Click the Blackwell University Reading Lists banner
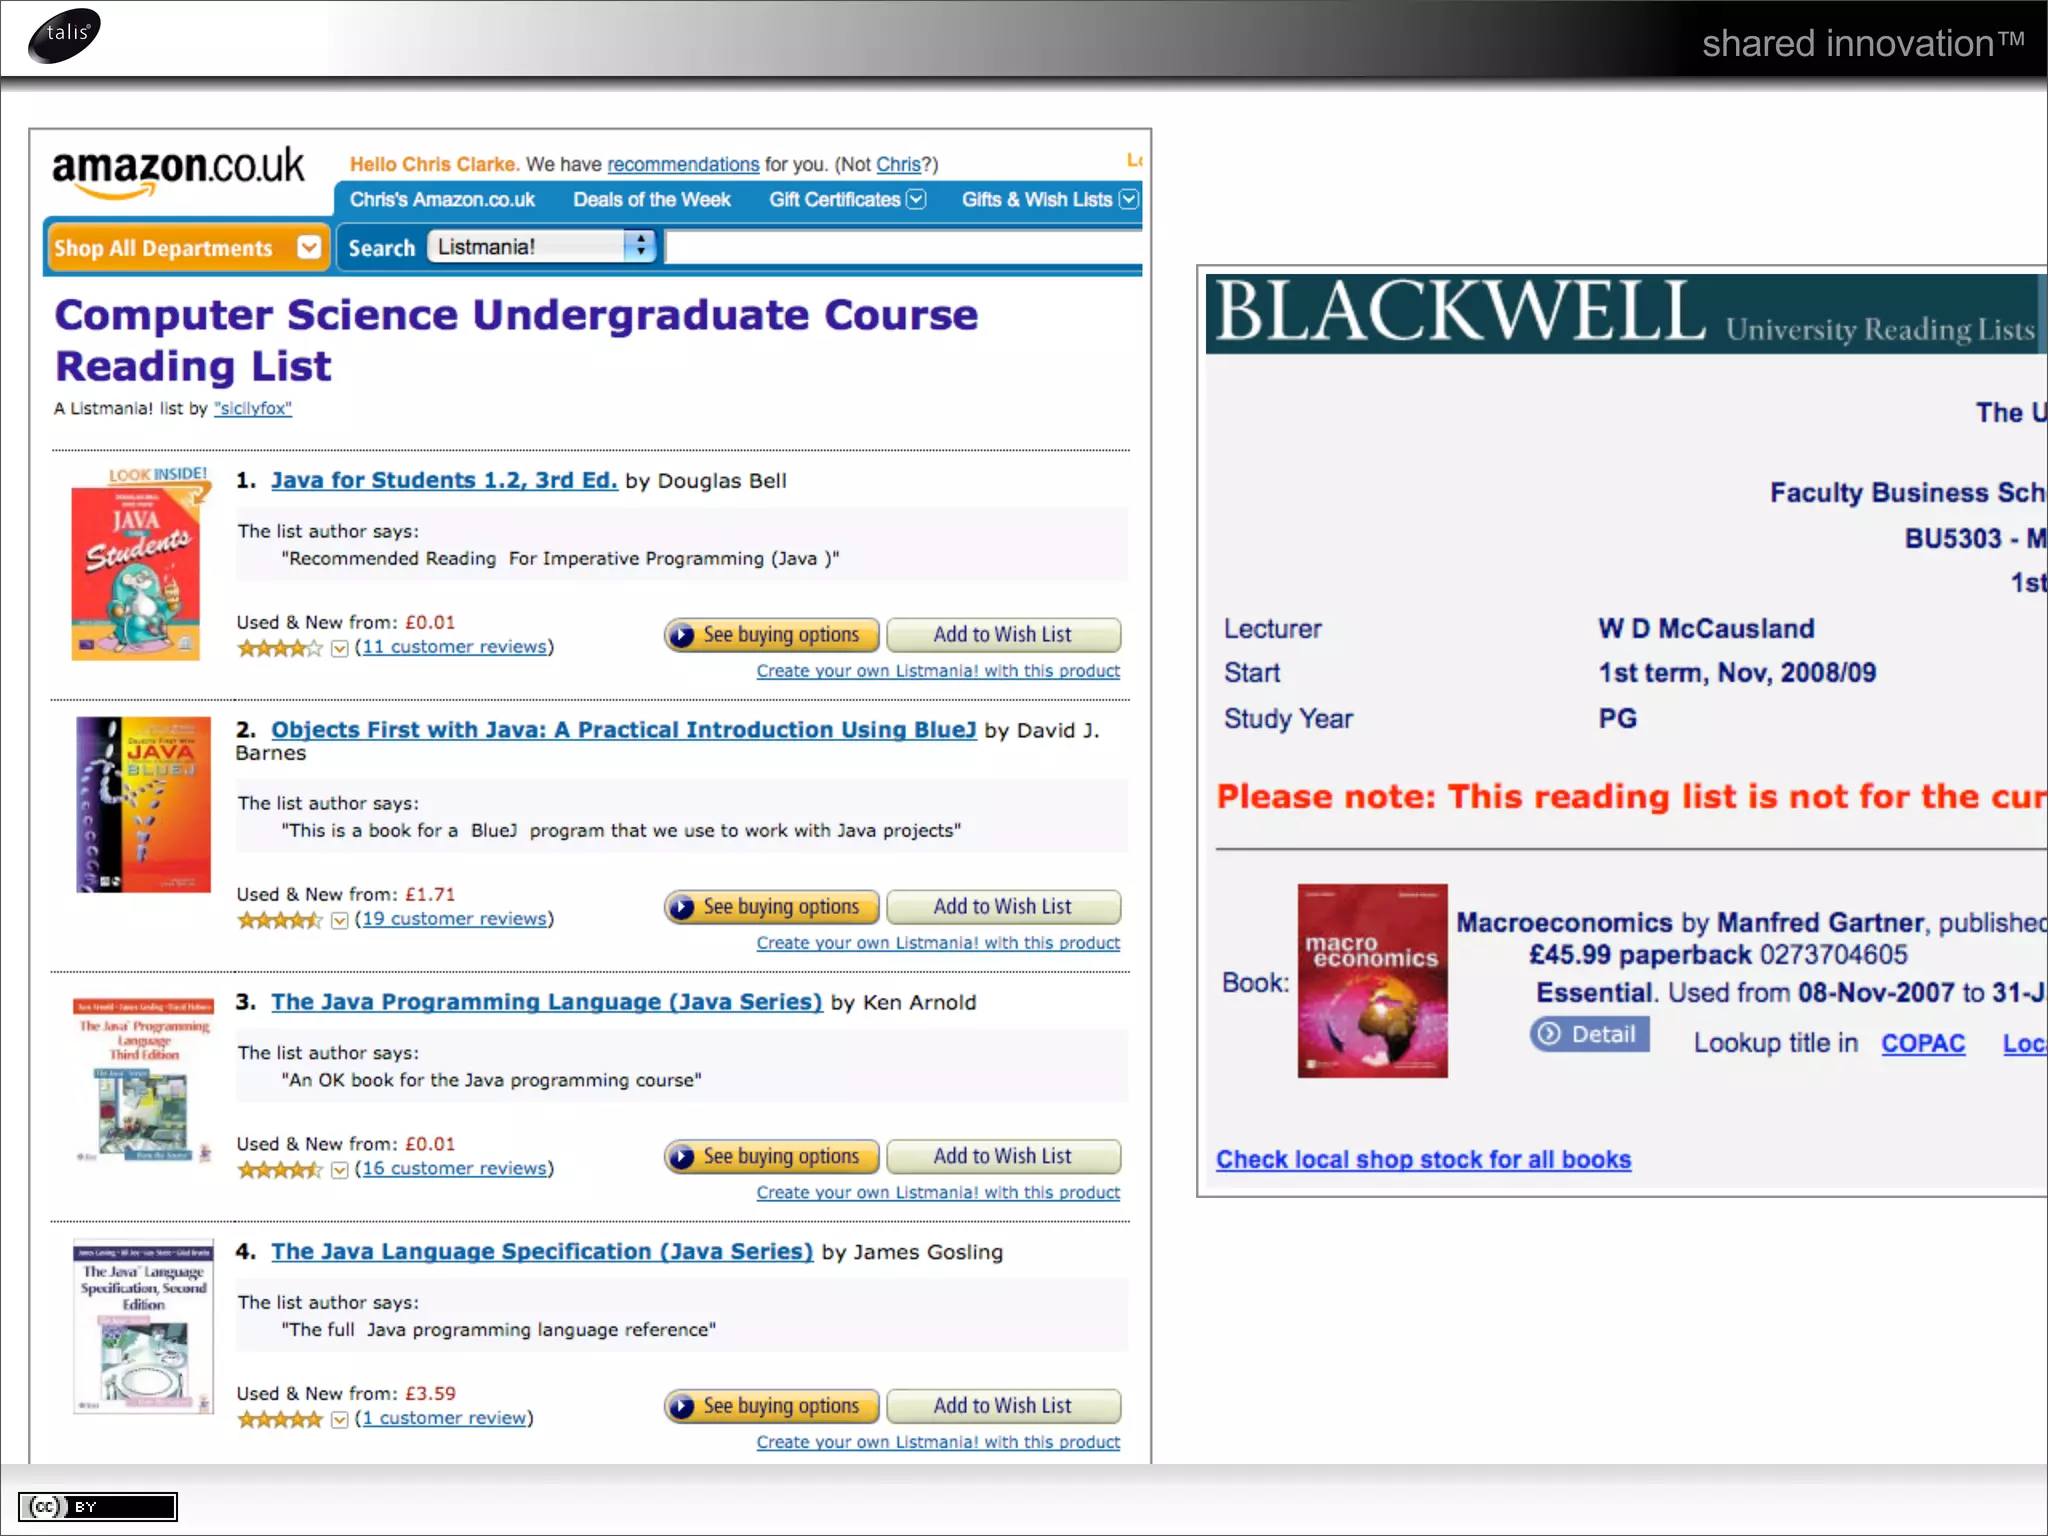Viewport: 2048px width, 1536px height. click(x=1626, y=313)
